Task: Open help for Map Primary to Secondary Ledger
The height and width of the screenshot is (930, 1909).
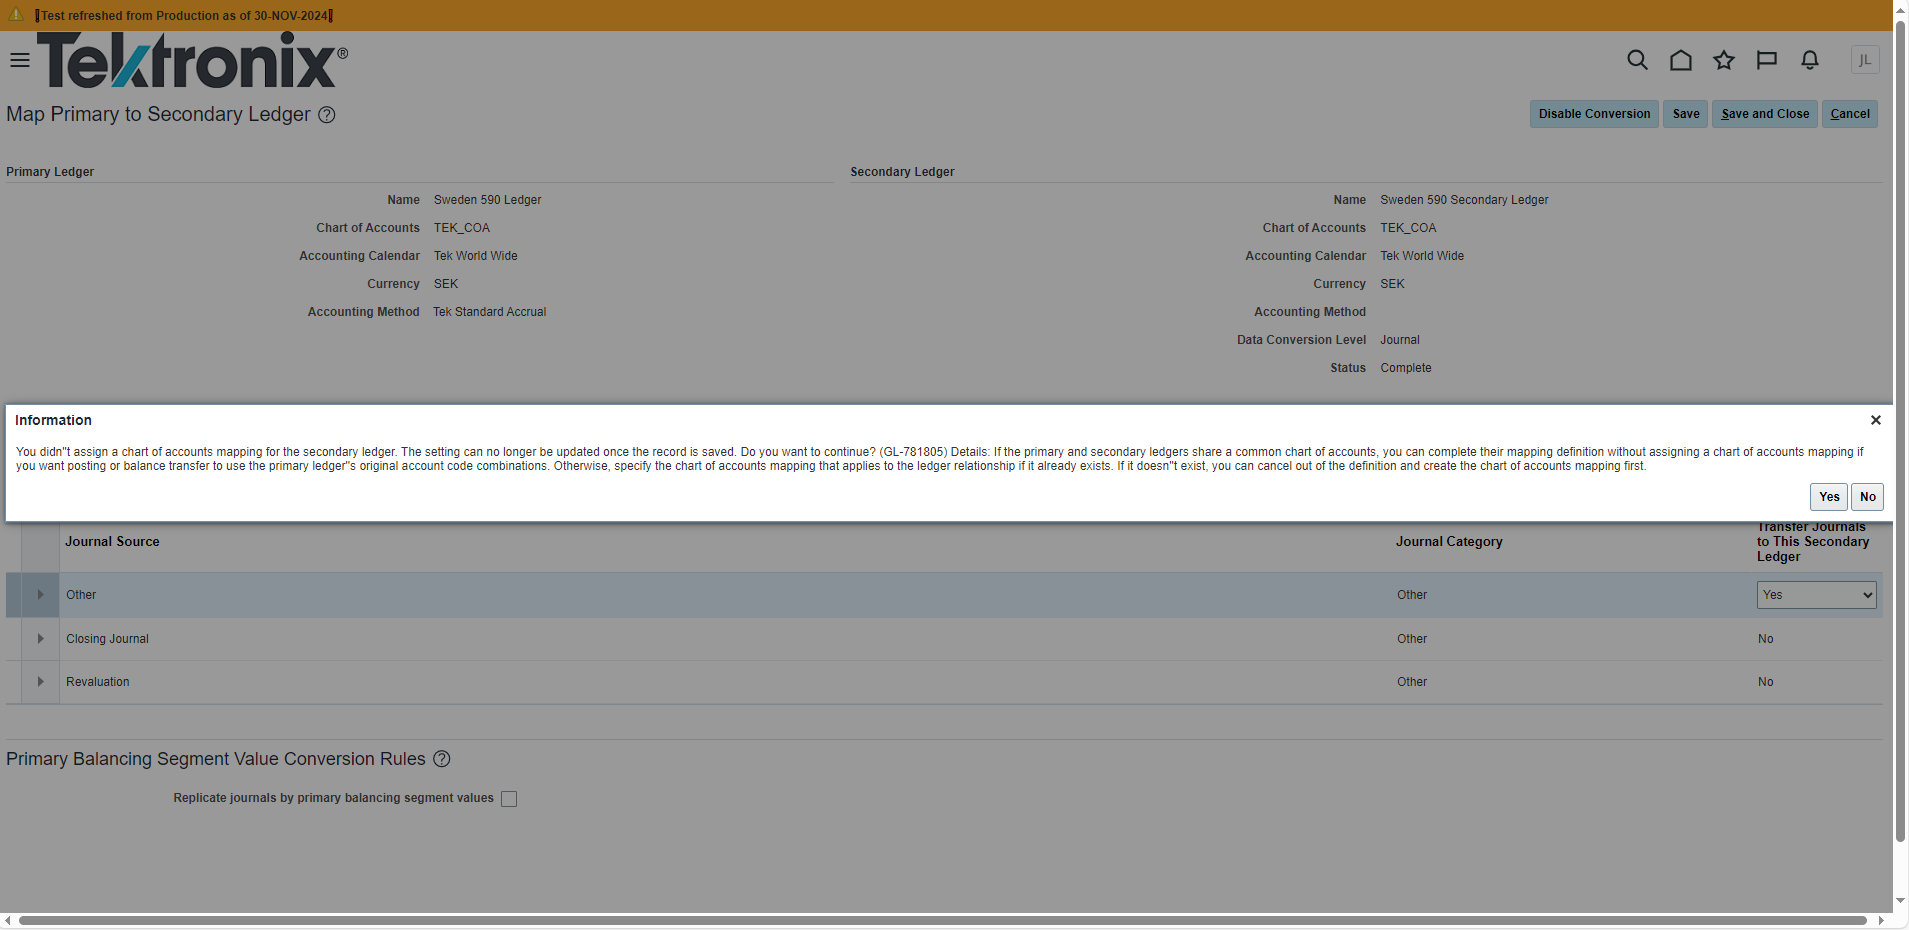Action: click(x=326, y=115)
